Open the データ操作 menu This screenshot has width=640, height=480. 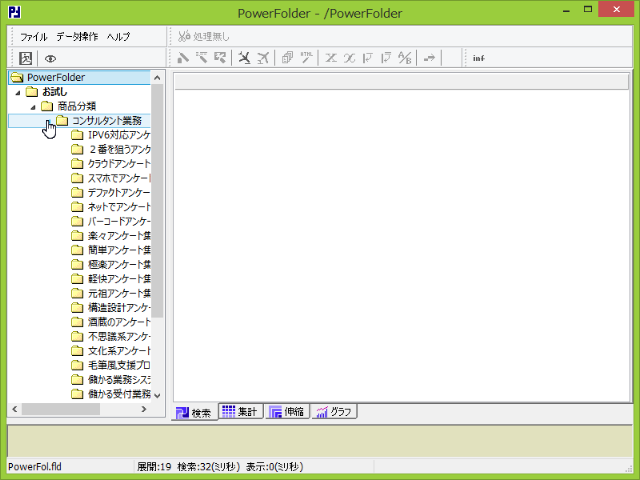77,37
